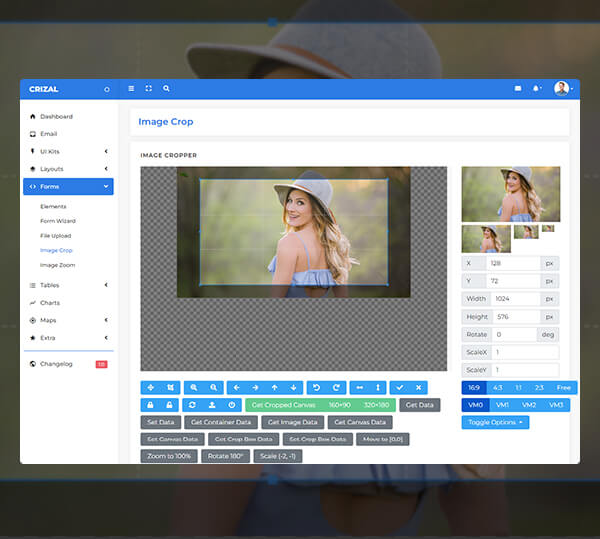Click the 320×180 canvas button

point(376,405)
